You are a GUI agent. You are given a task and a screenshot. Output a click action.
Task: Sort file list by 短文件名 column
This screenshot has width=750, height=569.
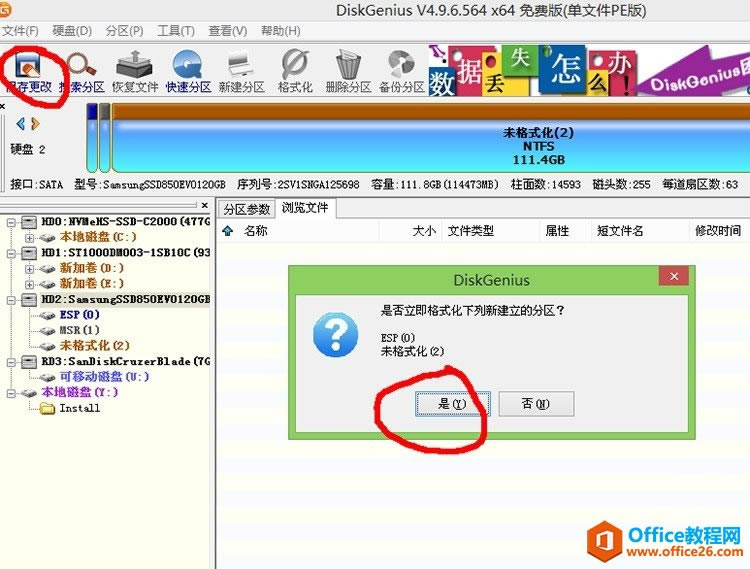click(x=620, y=231)
